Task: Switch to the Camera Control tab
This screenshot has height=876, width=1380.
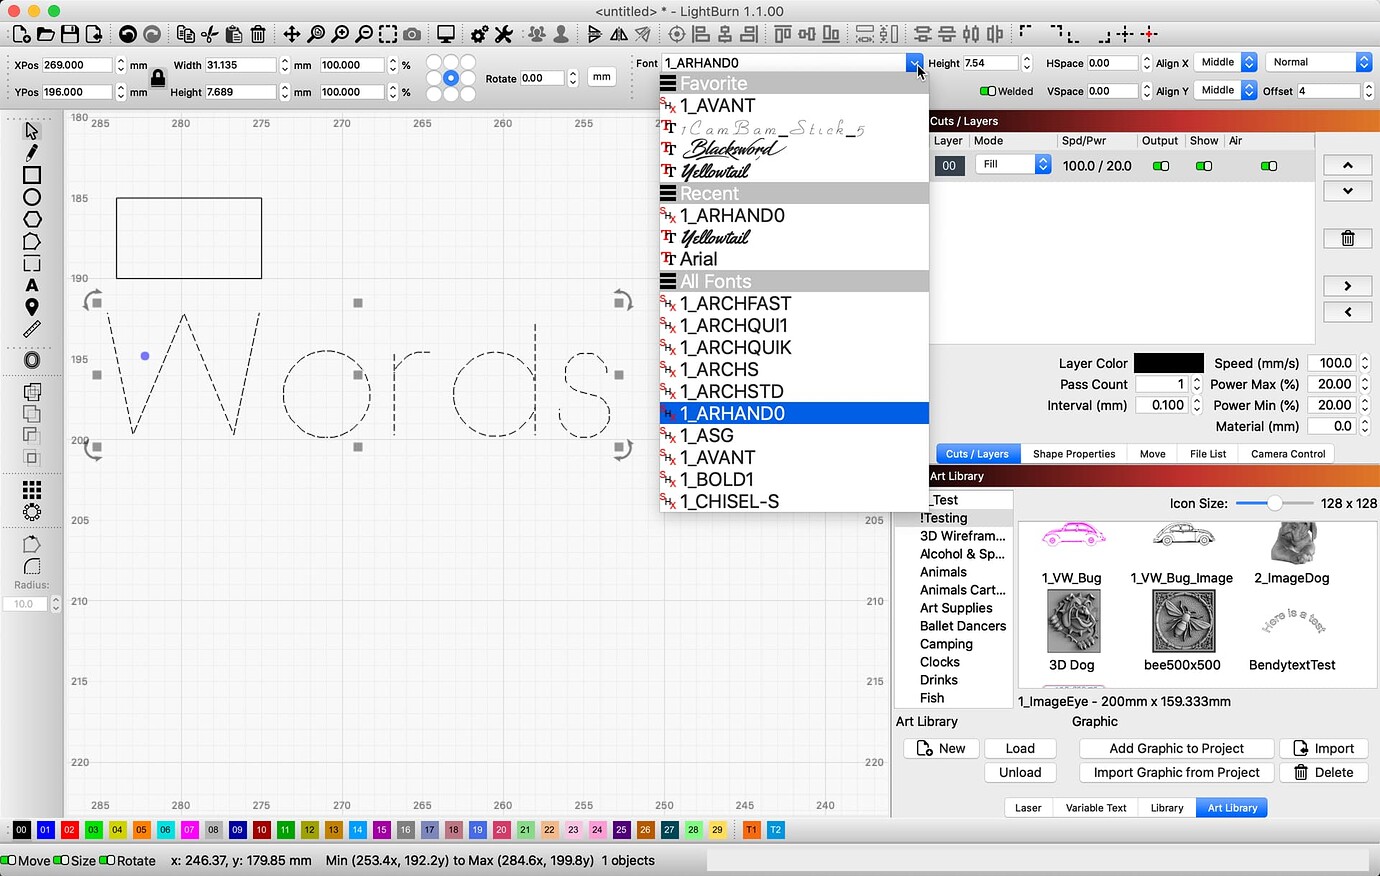Action: [1287, 453]
